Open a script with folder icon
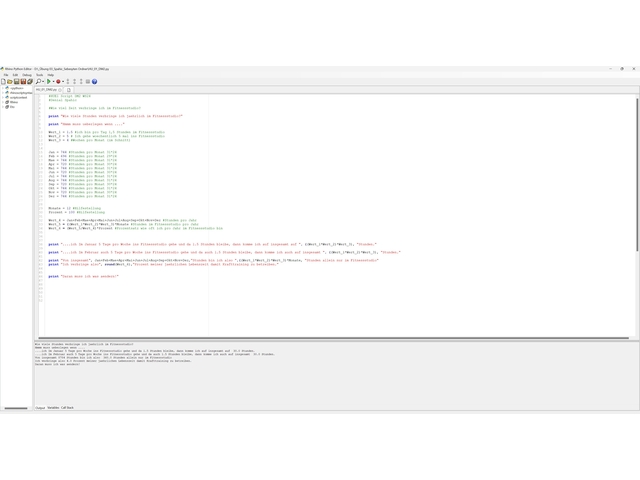 click(x=10, y=82)
